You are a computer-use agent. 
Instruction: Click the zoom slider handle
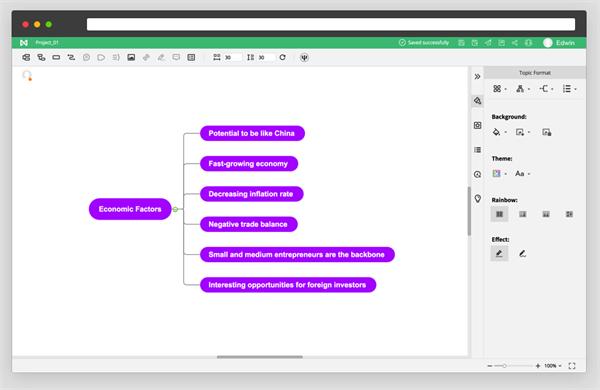504,366
